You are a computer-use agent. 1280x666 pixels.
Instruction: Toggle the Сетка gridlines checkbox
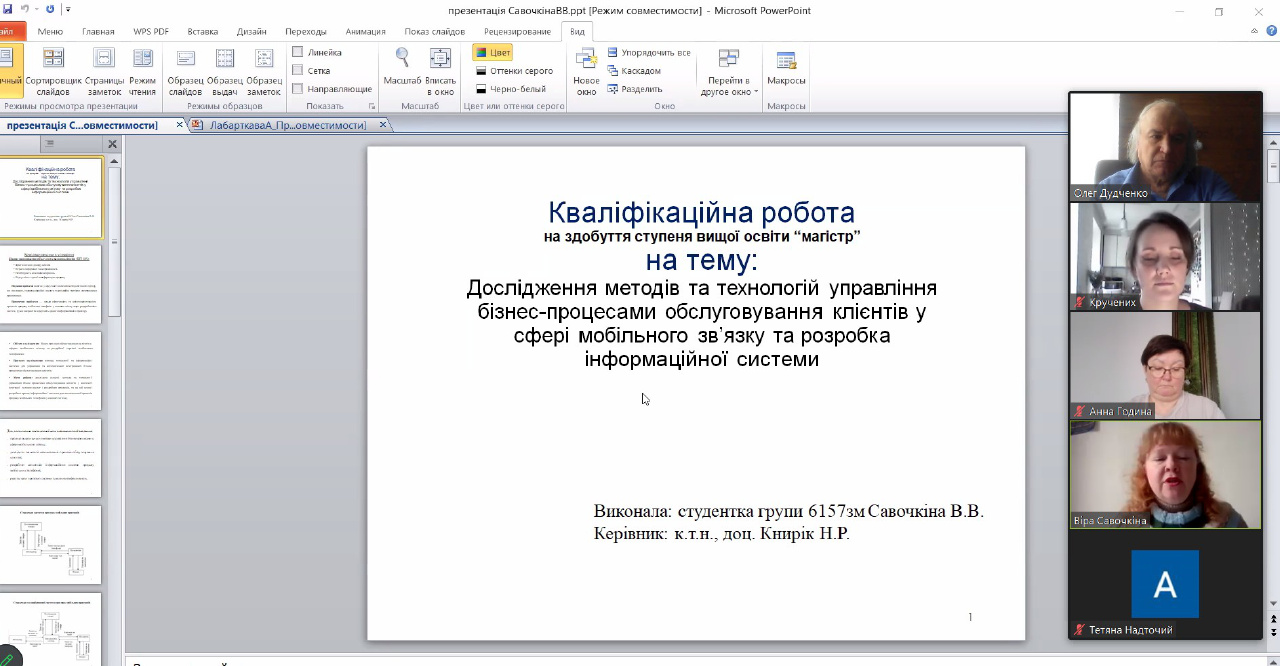point(298,71)
